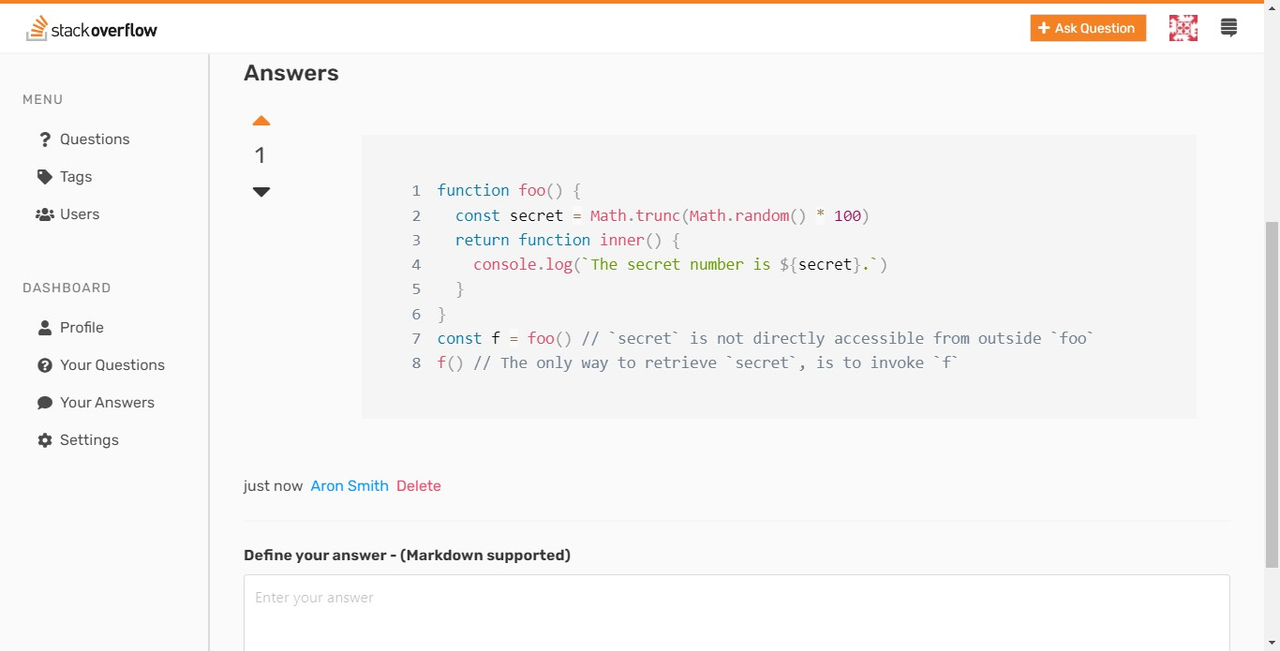Click the Stack Overflow logo
Viewport: 1280px width, 651px height.
(x=91, y=28)
